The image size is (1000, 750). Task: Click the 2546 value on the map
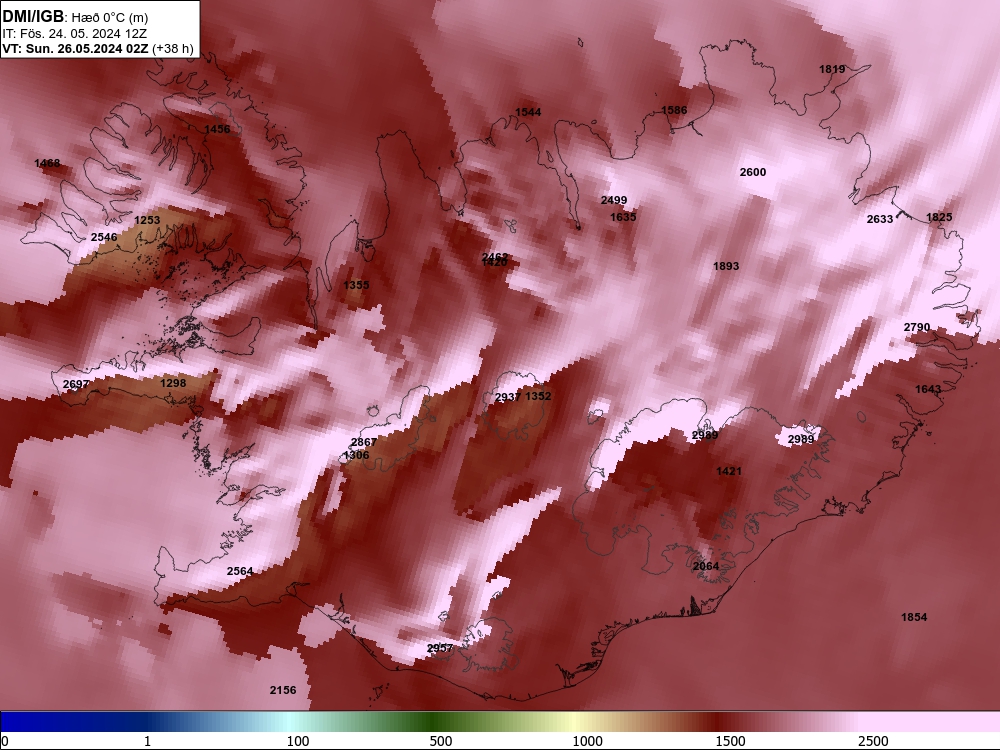click(104, 237)
